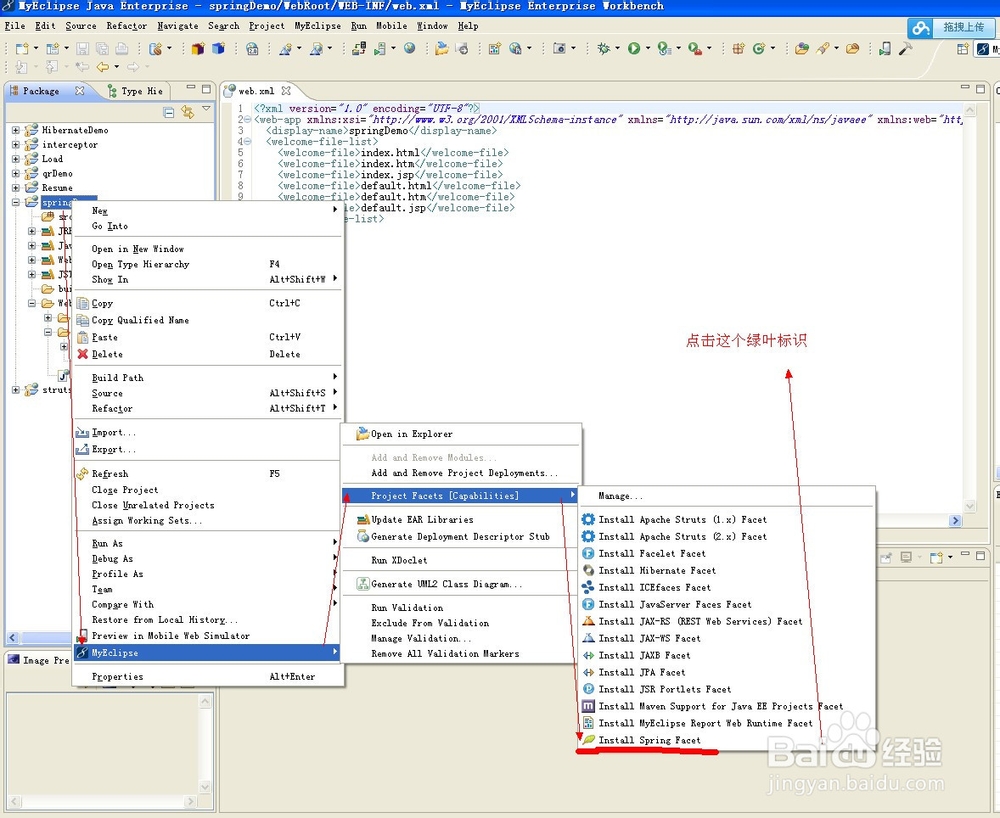Click the red Delete X icon
The height and width of the screenshot is (818, 1000).
(82, 354)
